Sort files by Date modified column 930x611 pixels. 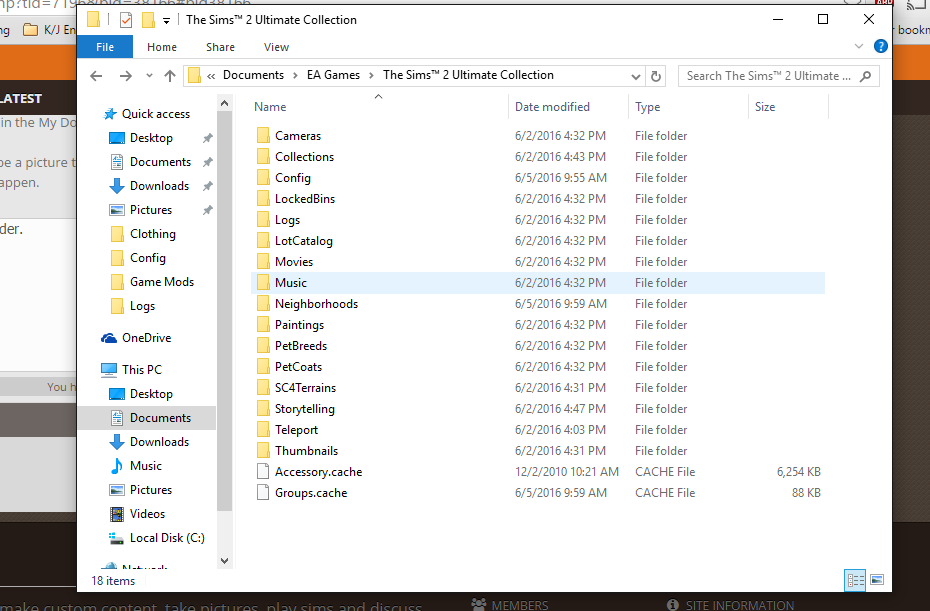tap(552, 107)
